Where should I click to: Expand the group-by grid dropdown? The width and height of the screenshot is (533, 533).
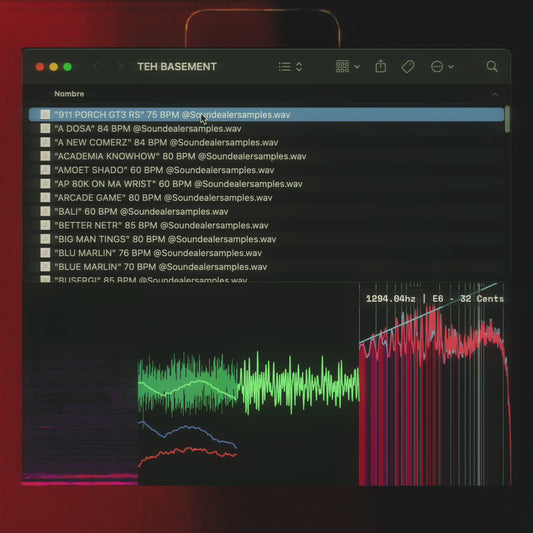click(347, 67)
